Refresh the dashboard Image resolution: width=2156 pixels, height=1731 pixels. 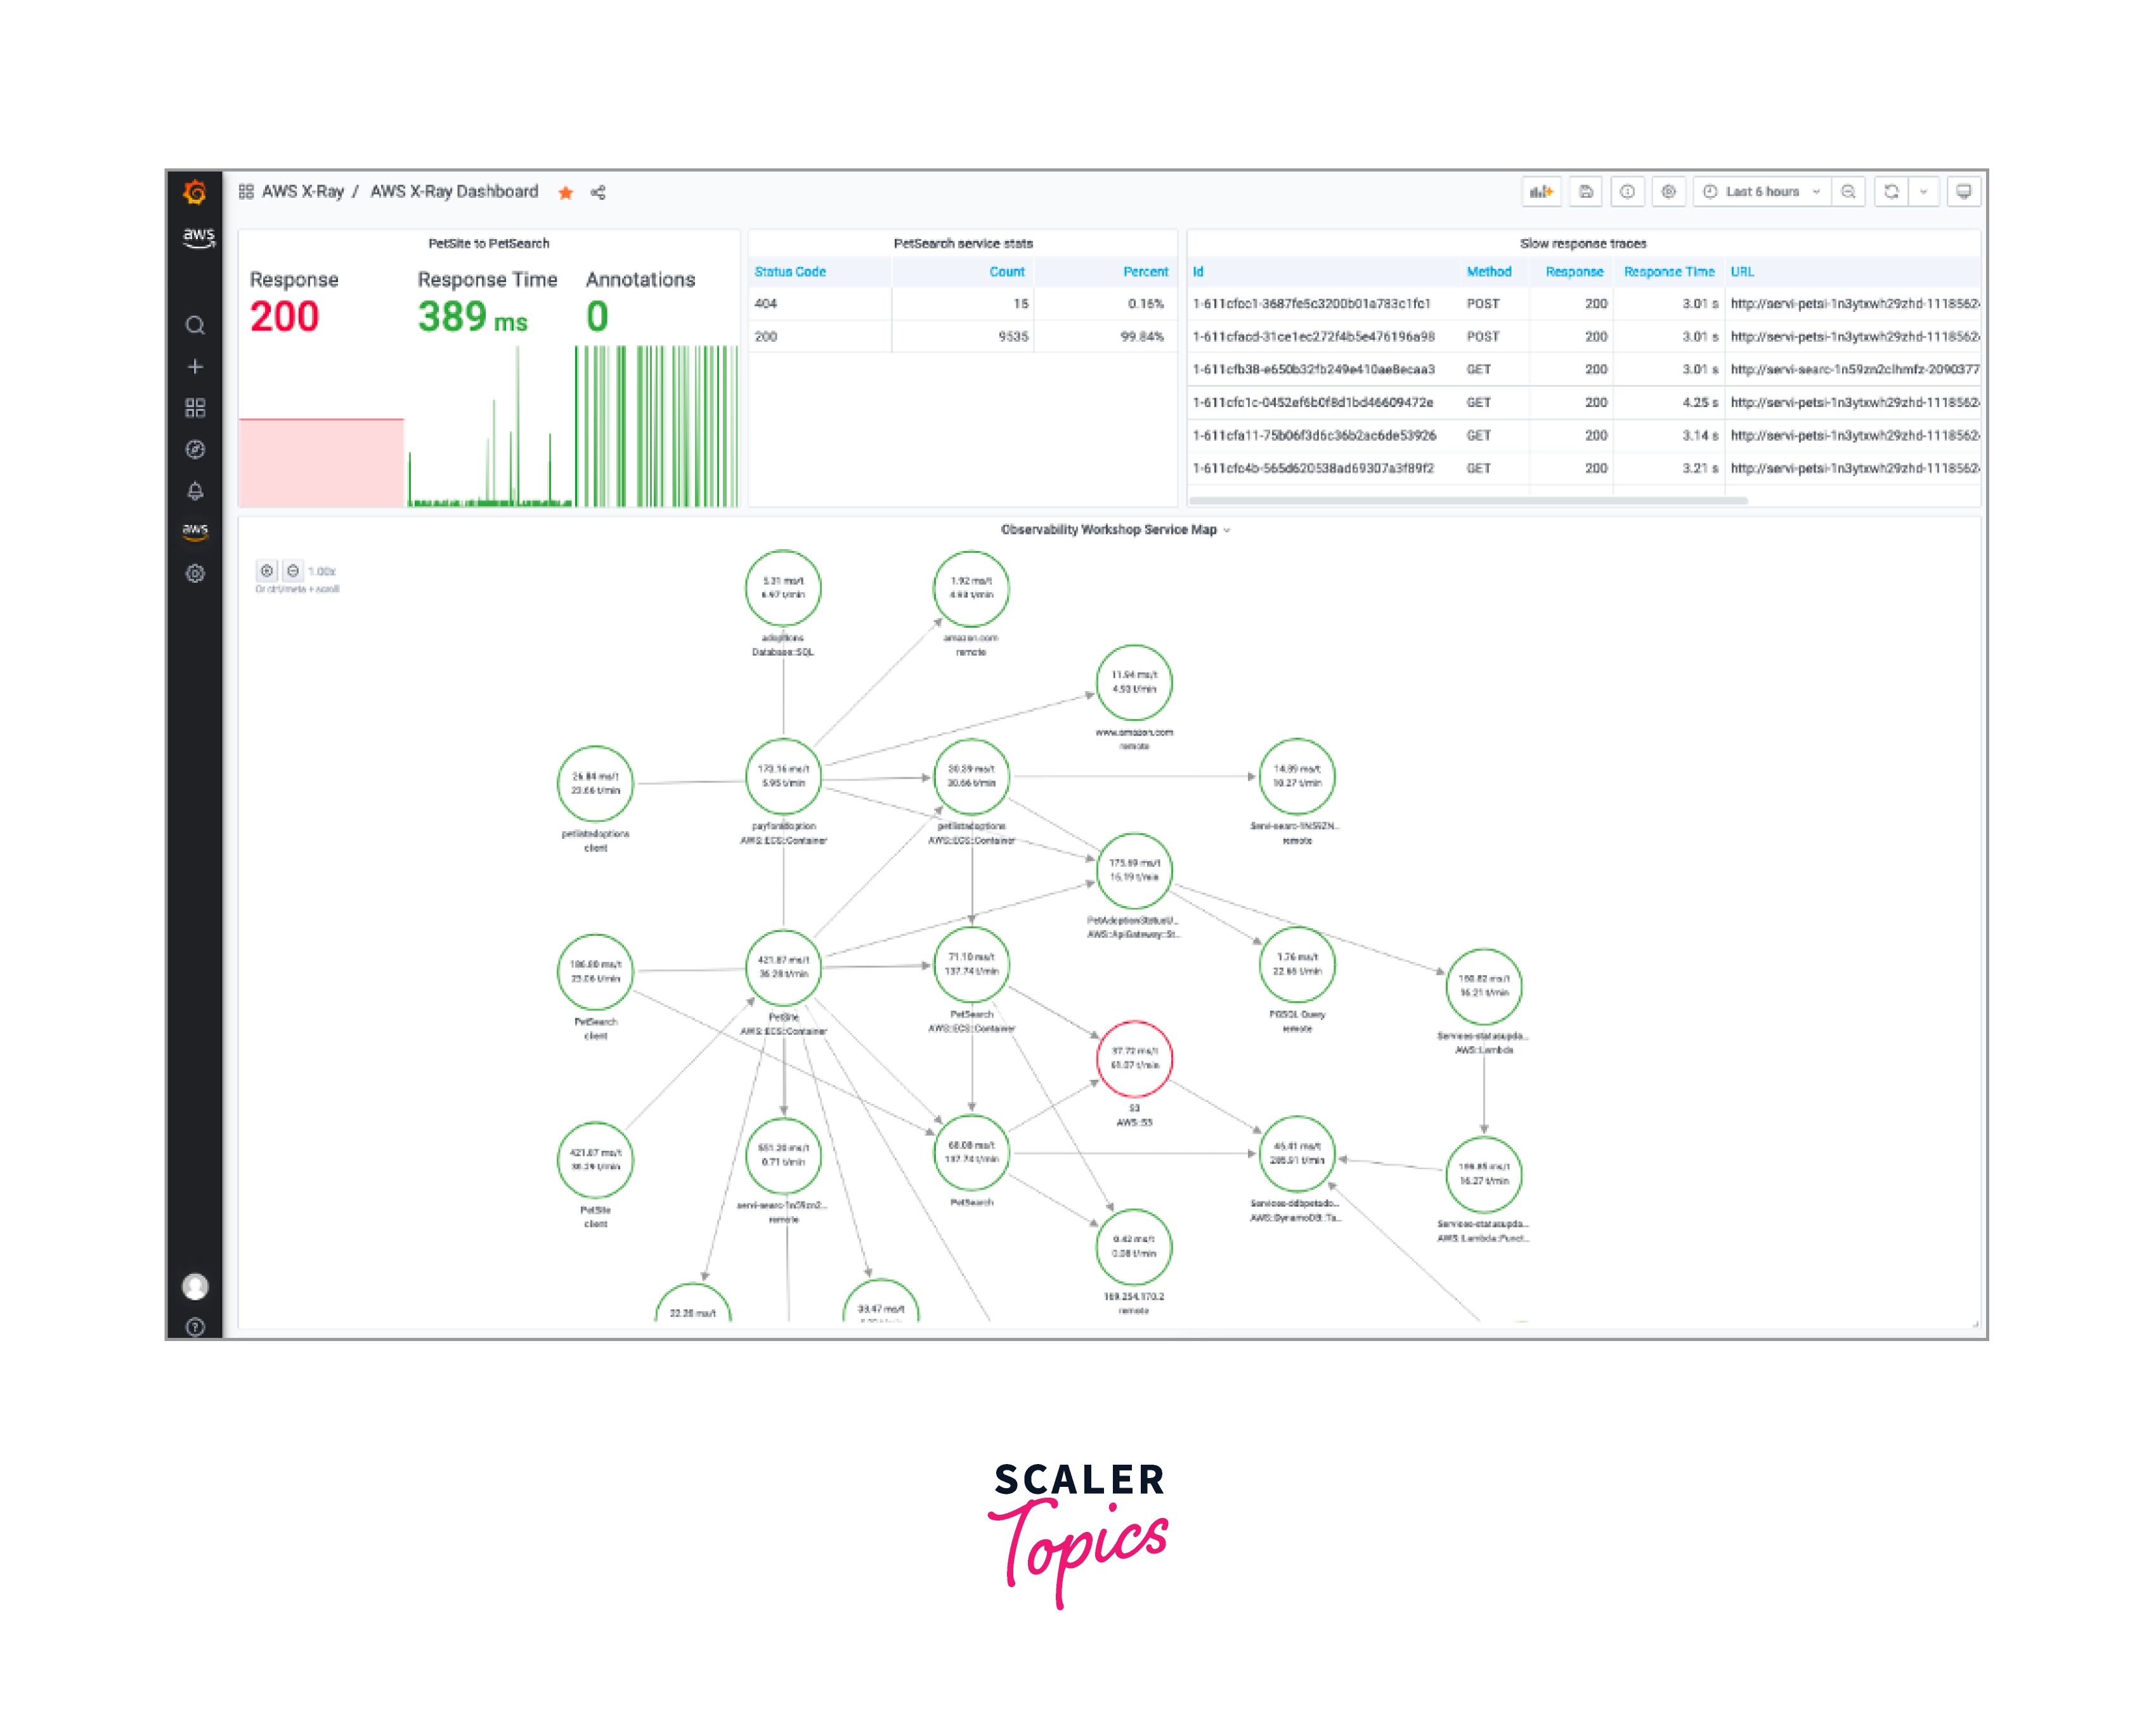click(1891, 192)
